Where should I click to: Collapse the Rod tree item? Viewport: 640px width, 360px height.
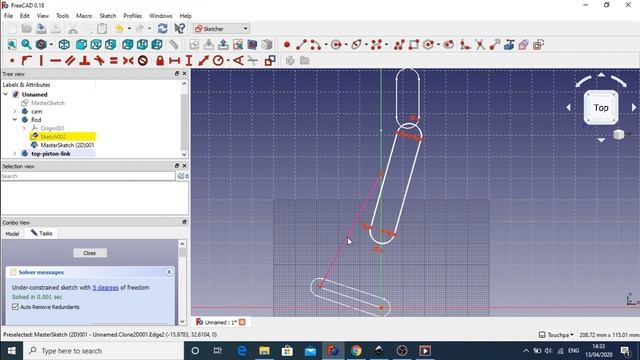click(15, 120)
